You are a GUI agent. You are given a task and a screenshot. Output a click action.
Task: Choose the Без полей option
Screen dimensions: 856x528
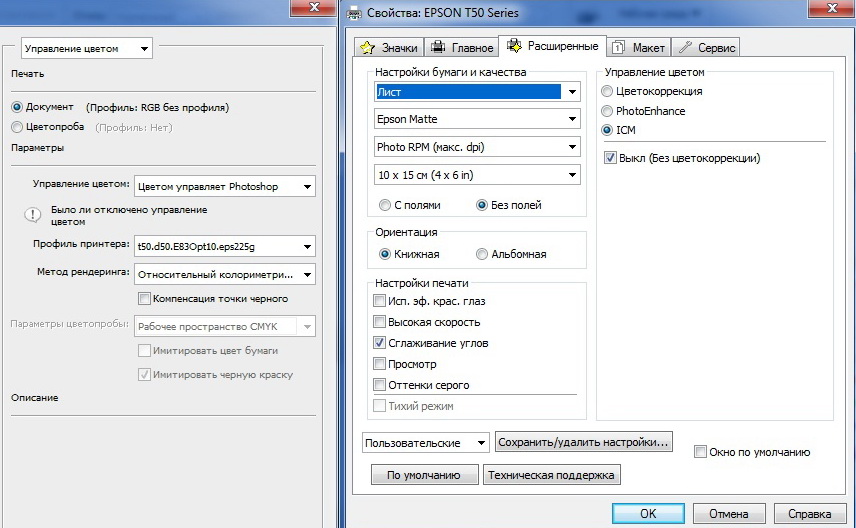click(x=482, y=205)
